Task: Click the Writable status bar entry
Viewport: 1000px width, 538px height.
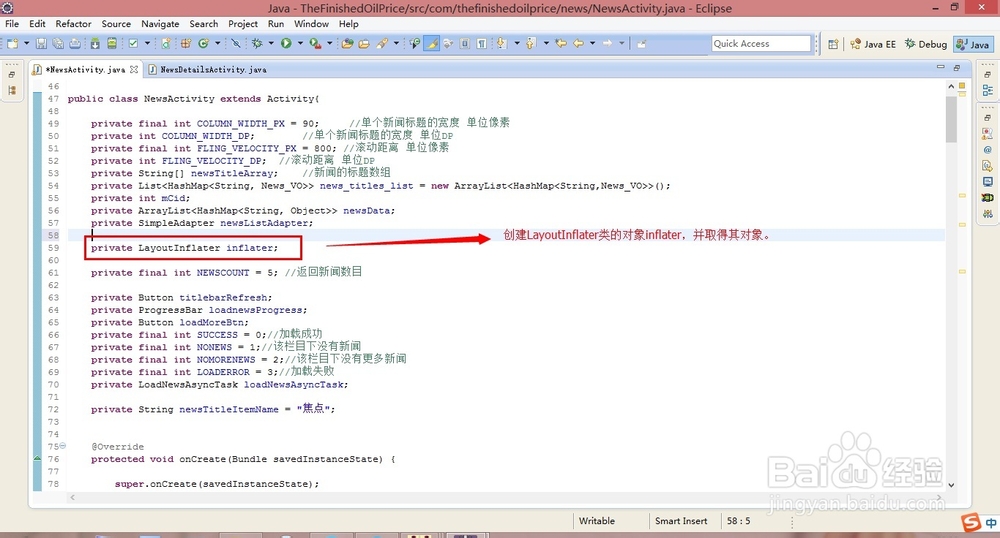Action: [597, 521]
